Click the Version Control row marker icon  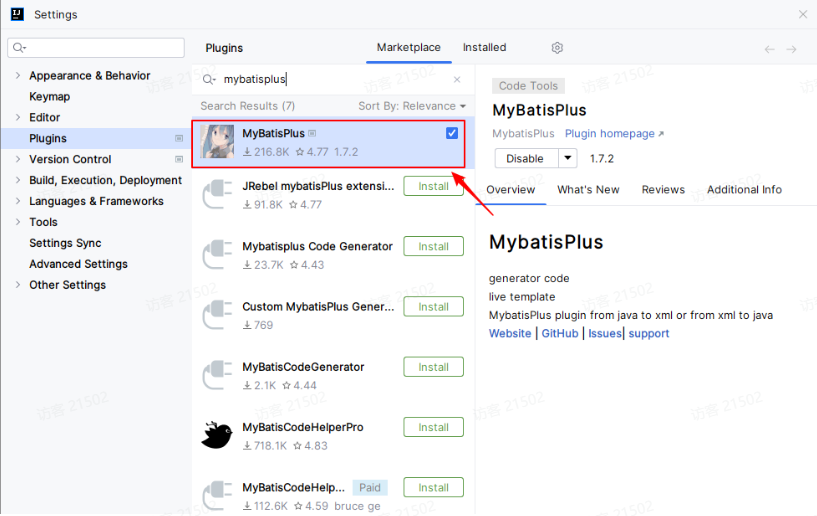[179, 159]
